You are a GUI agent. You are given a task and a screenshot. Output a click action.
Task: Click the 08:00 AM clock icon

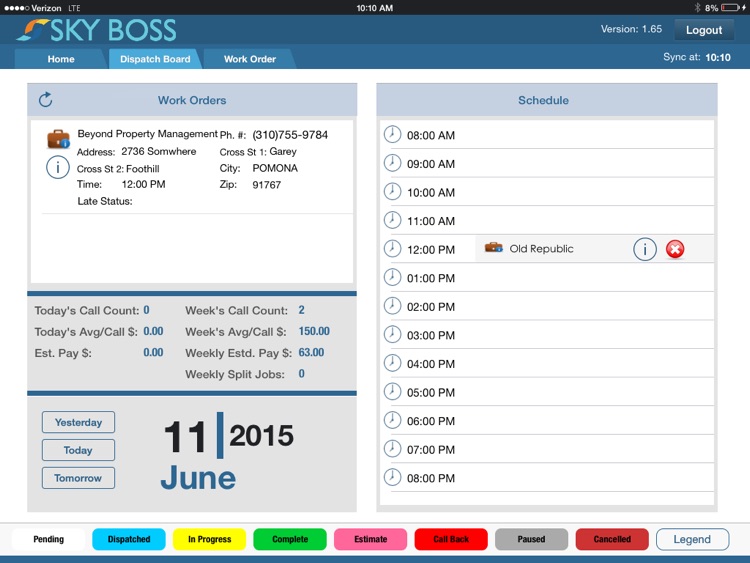tap(392, 134)
